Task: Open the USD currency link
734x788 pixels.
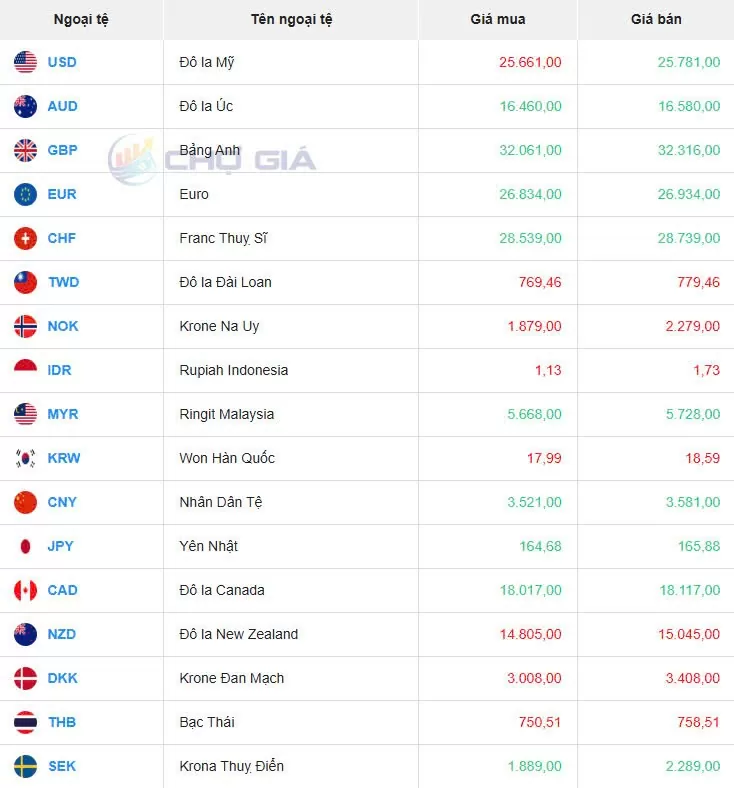Action: 62,62
